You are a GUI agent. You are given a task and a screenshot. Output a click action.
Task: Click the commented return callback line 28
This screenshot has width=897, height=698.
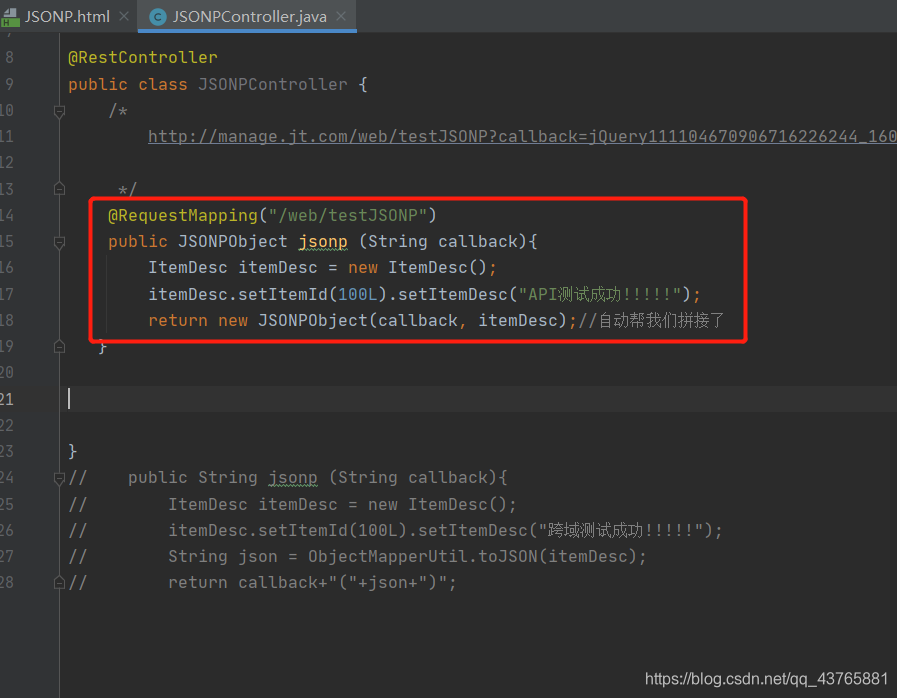[x=312, y=583]
